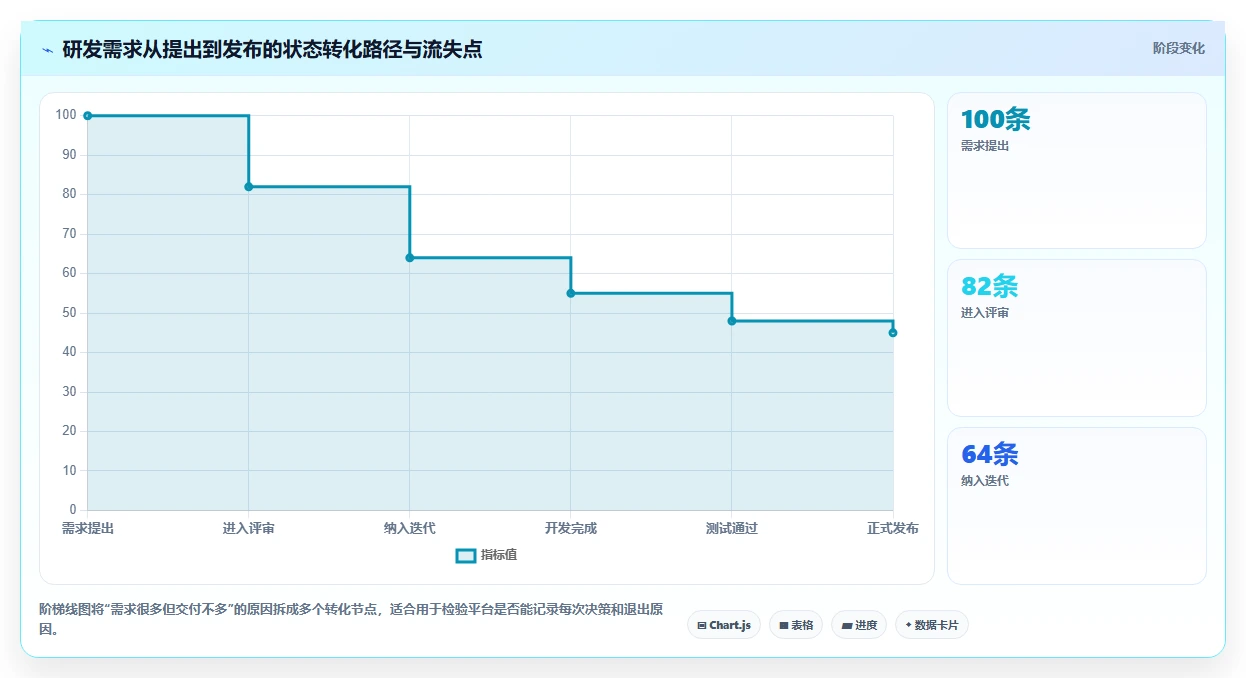The height and width of the screenshot is (678, 1246).
Task: Click the 64条 value in third card
Action: pos(989,455)
